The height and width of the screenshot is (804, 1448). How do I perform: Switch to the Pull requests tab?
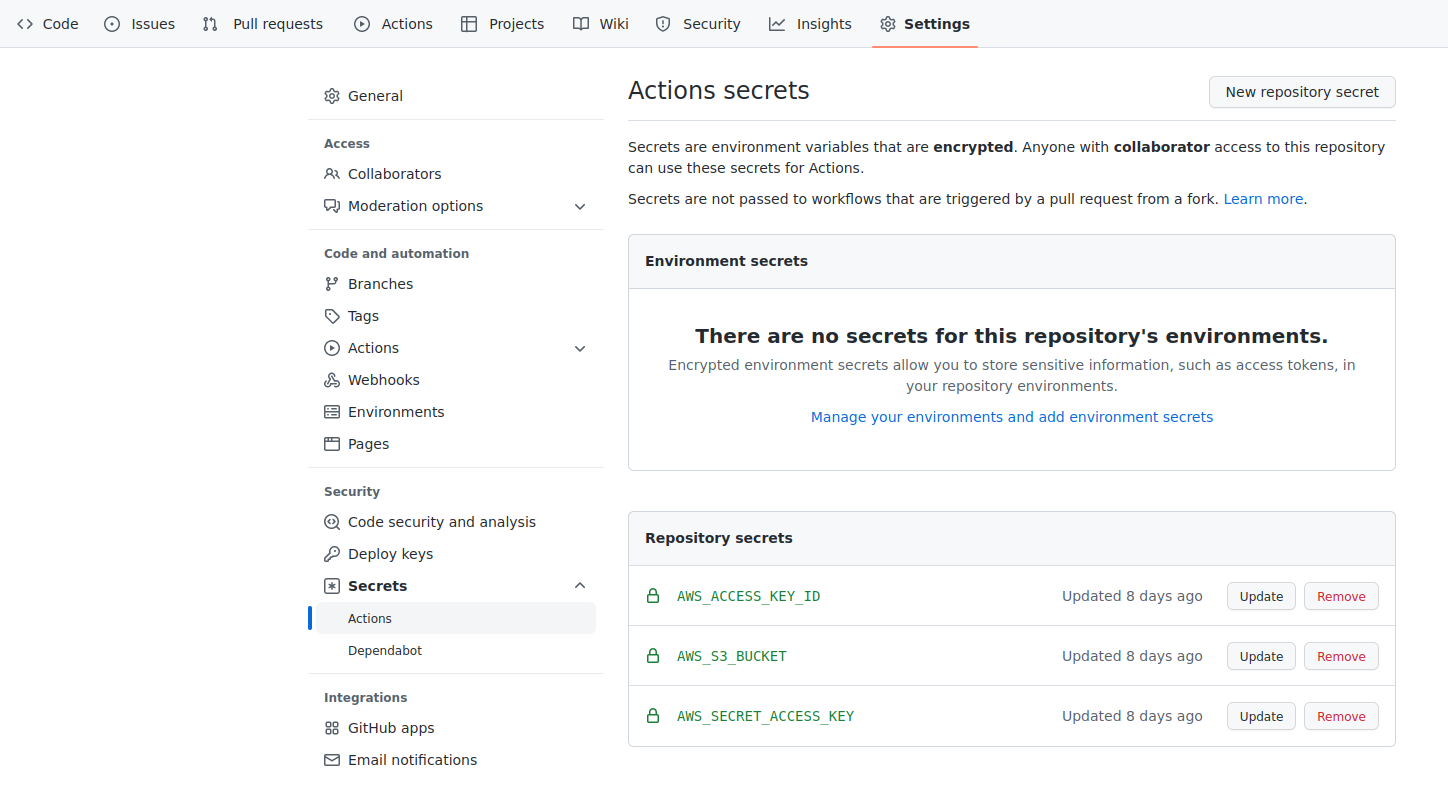(x=263, y=24)
